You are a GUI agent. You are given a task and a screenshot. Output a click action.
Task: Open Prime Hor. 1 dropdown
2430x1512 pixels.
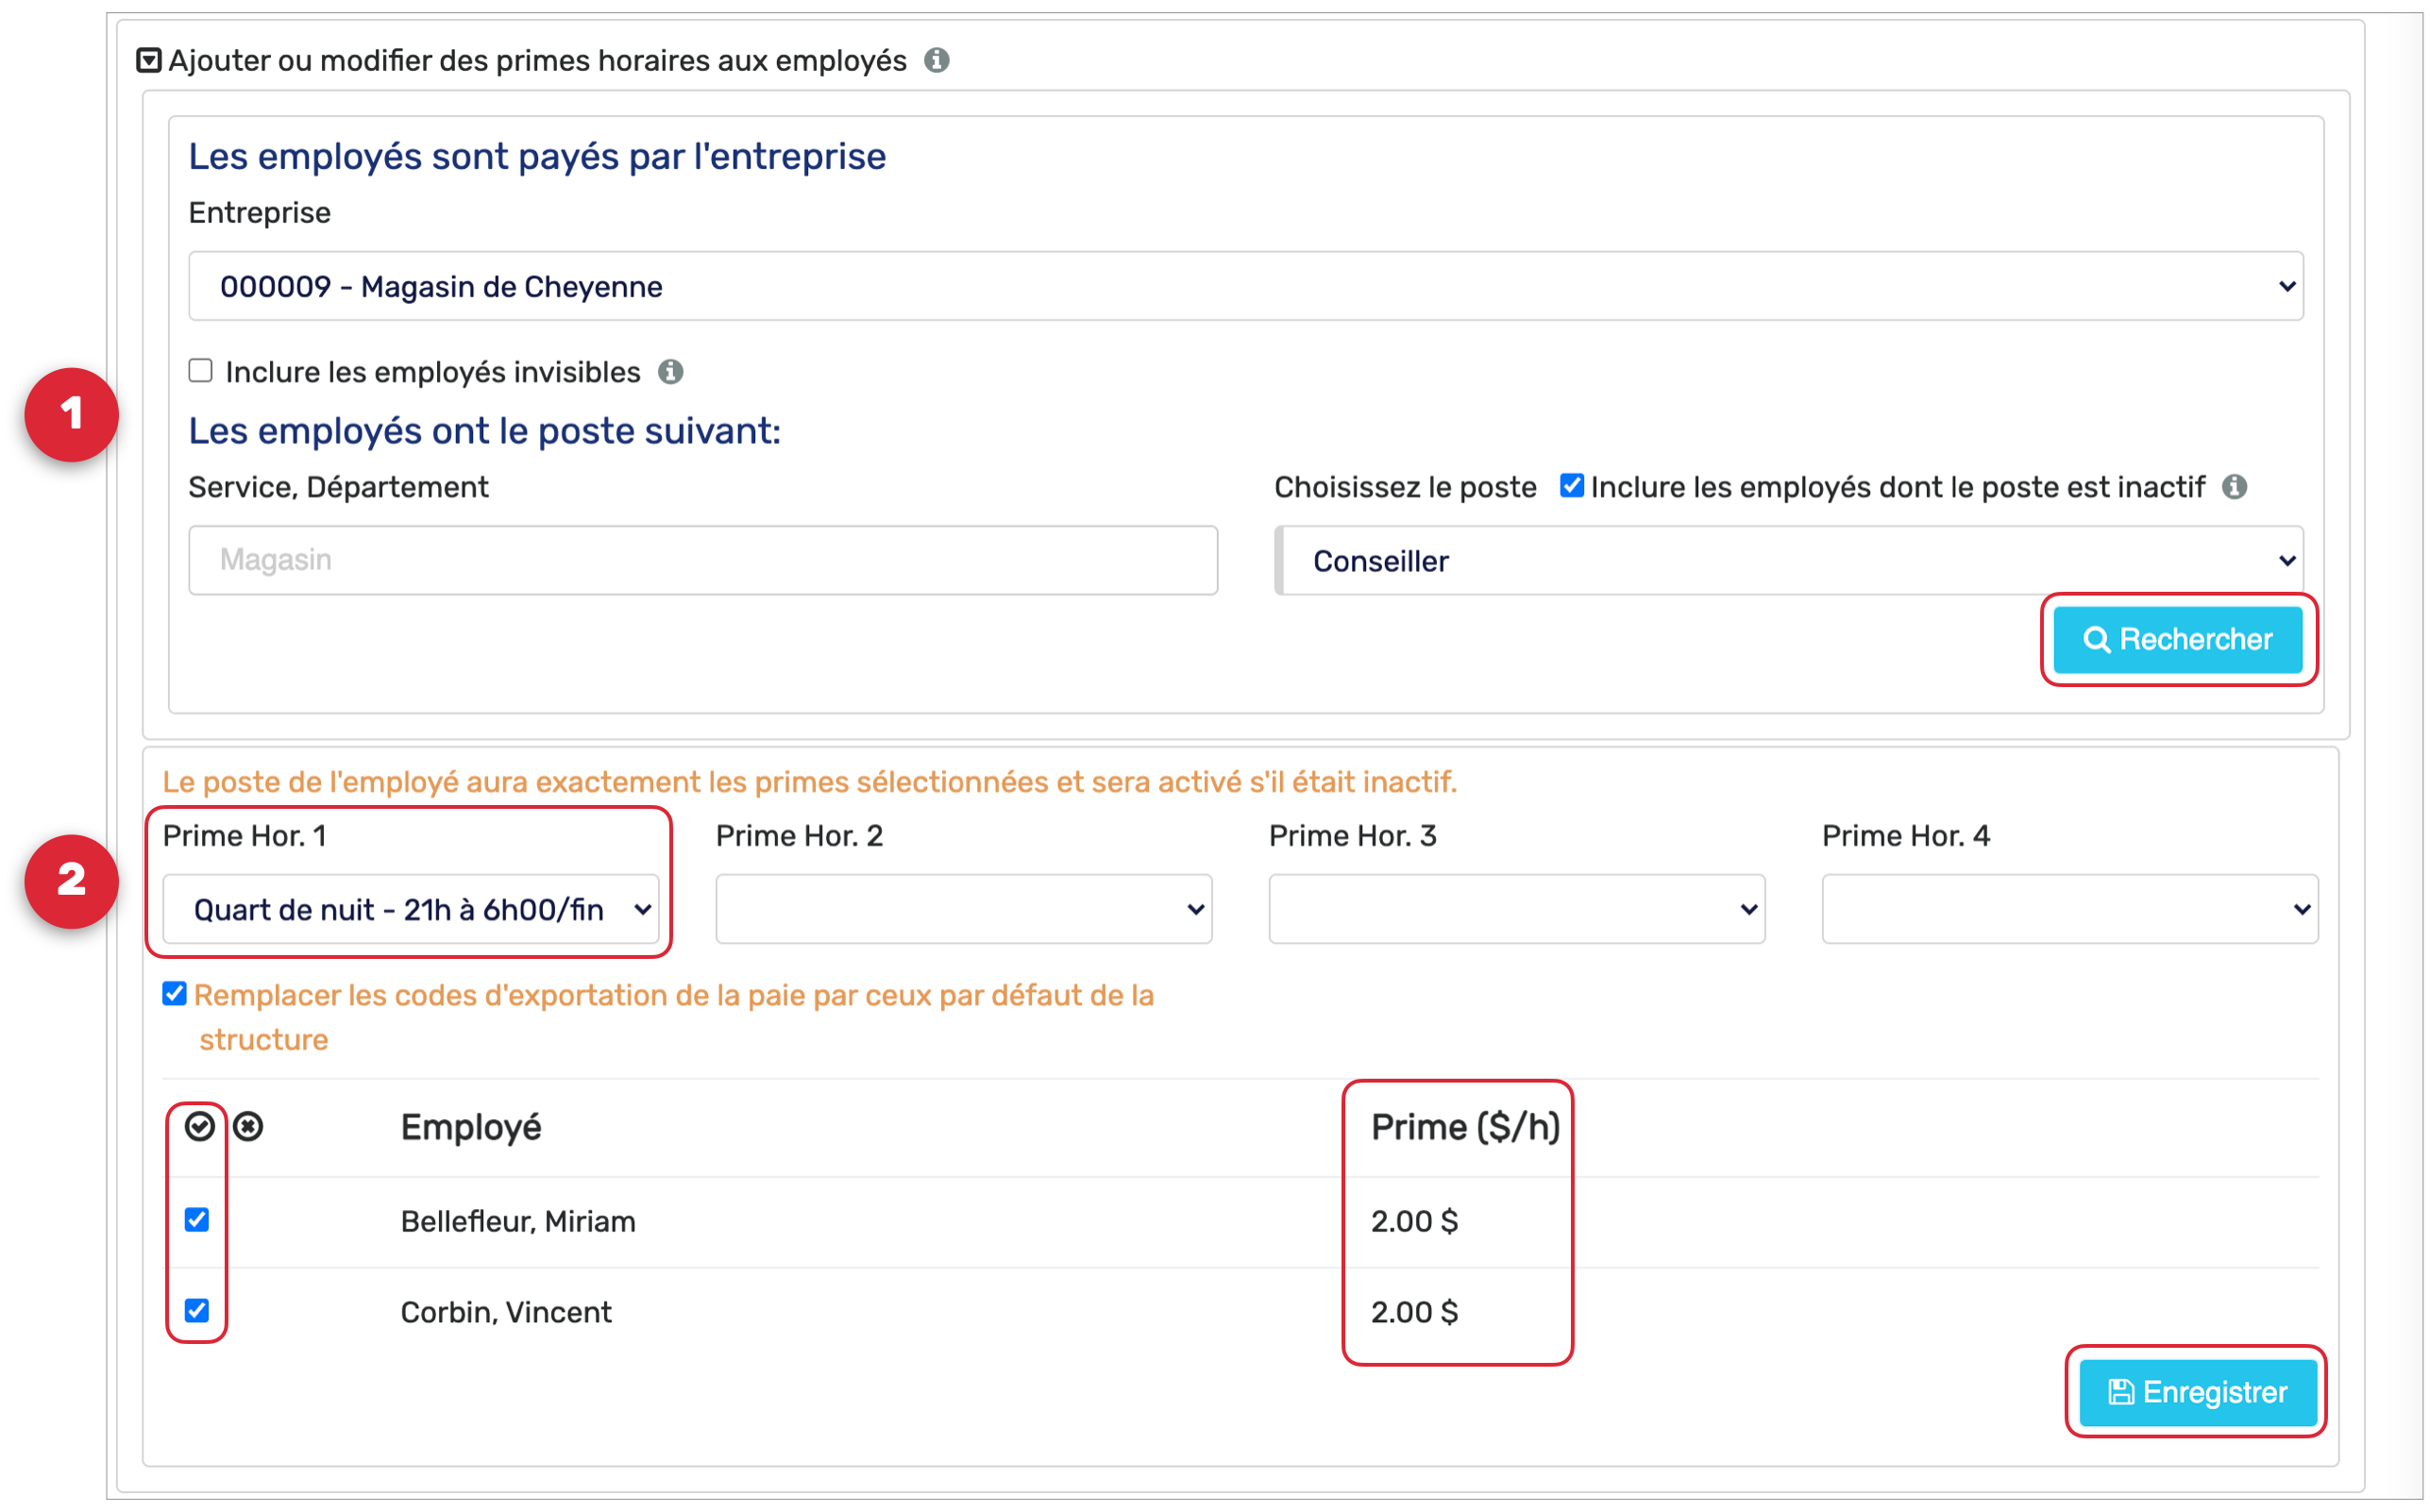click(411, 910)
